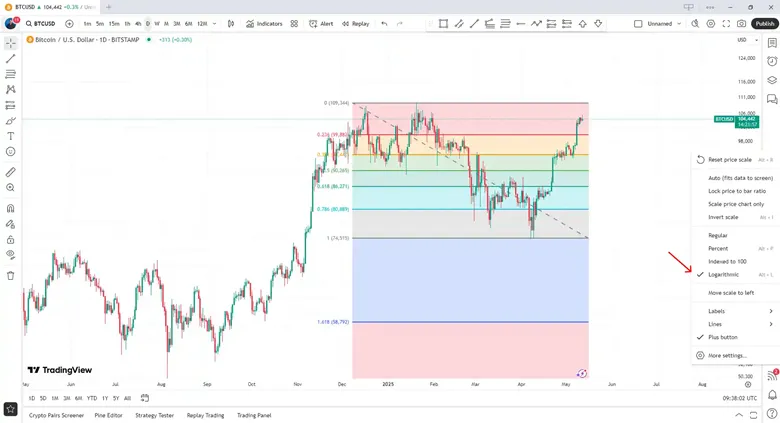Maximize the bottom panel
780x423 pixels.
click(753, 415)
